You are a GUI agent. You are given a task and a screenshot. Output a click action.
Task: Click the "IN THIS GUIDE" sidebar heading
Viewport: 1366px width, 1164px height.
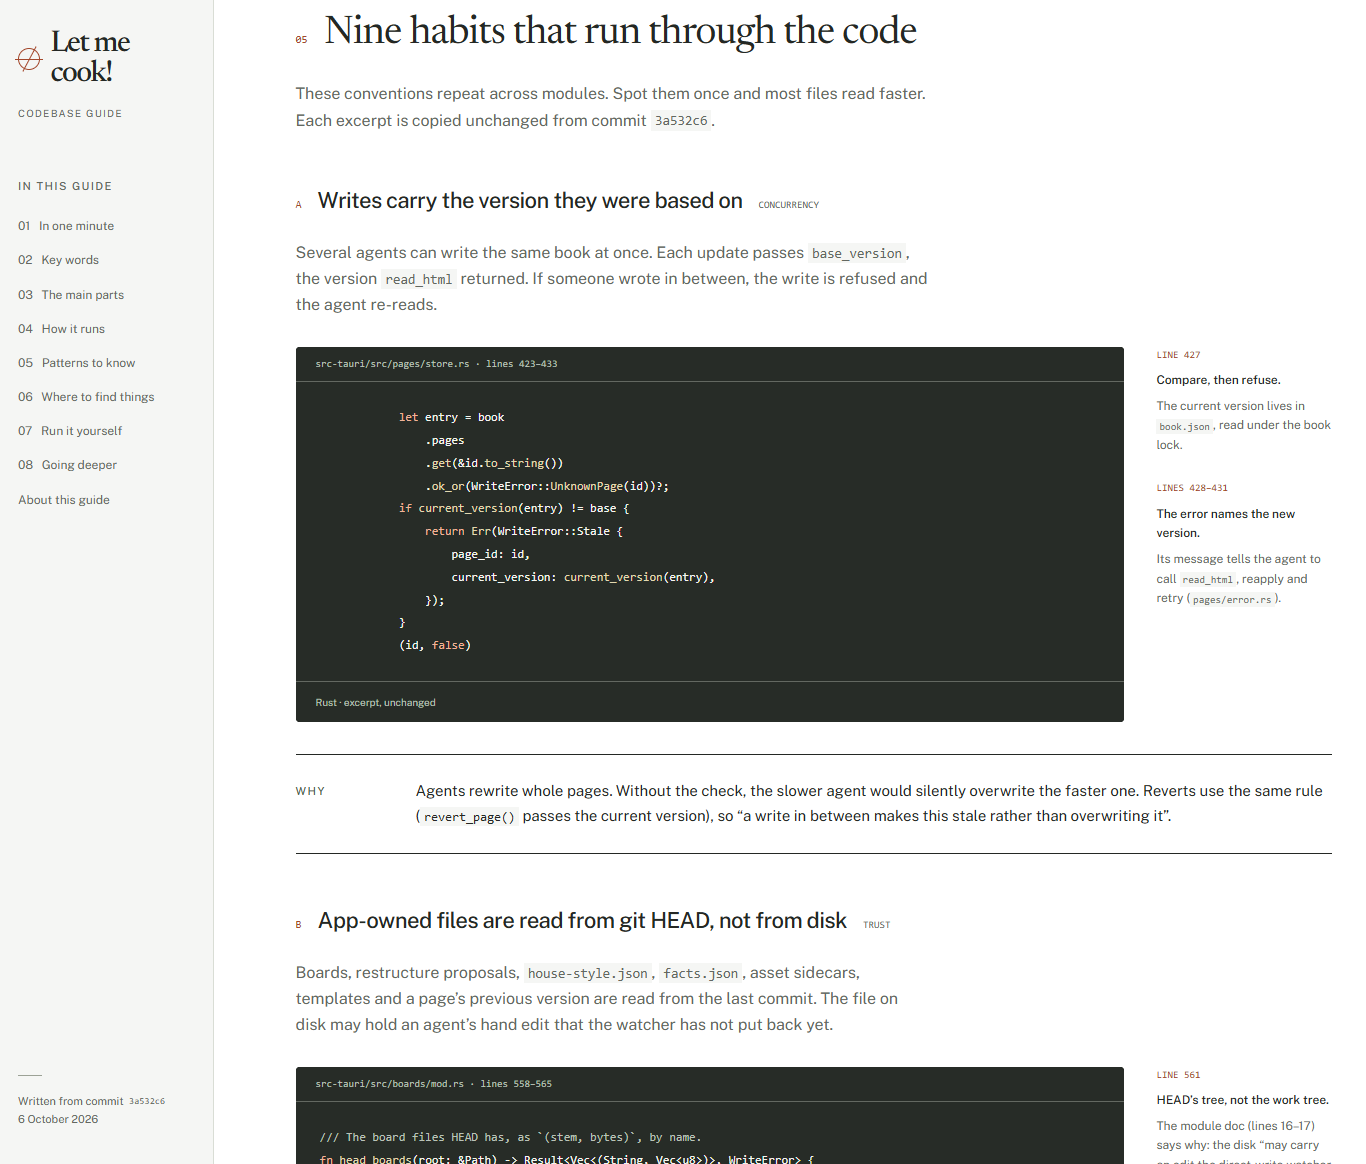[65, 186]
